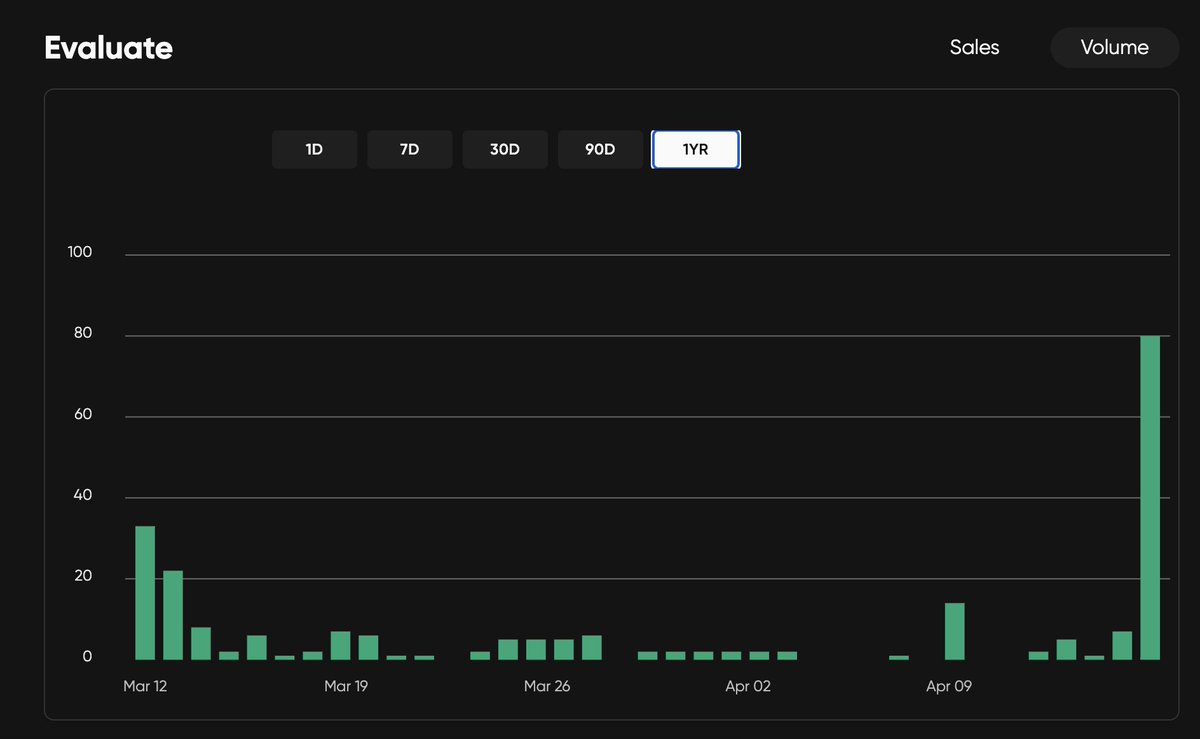This screenshot has width=1200, height=739.
Task: Choose the 30D time range
Action: click(x=505, y=150)
